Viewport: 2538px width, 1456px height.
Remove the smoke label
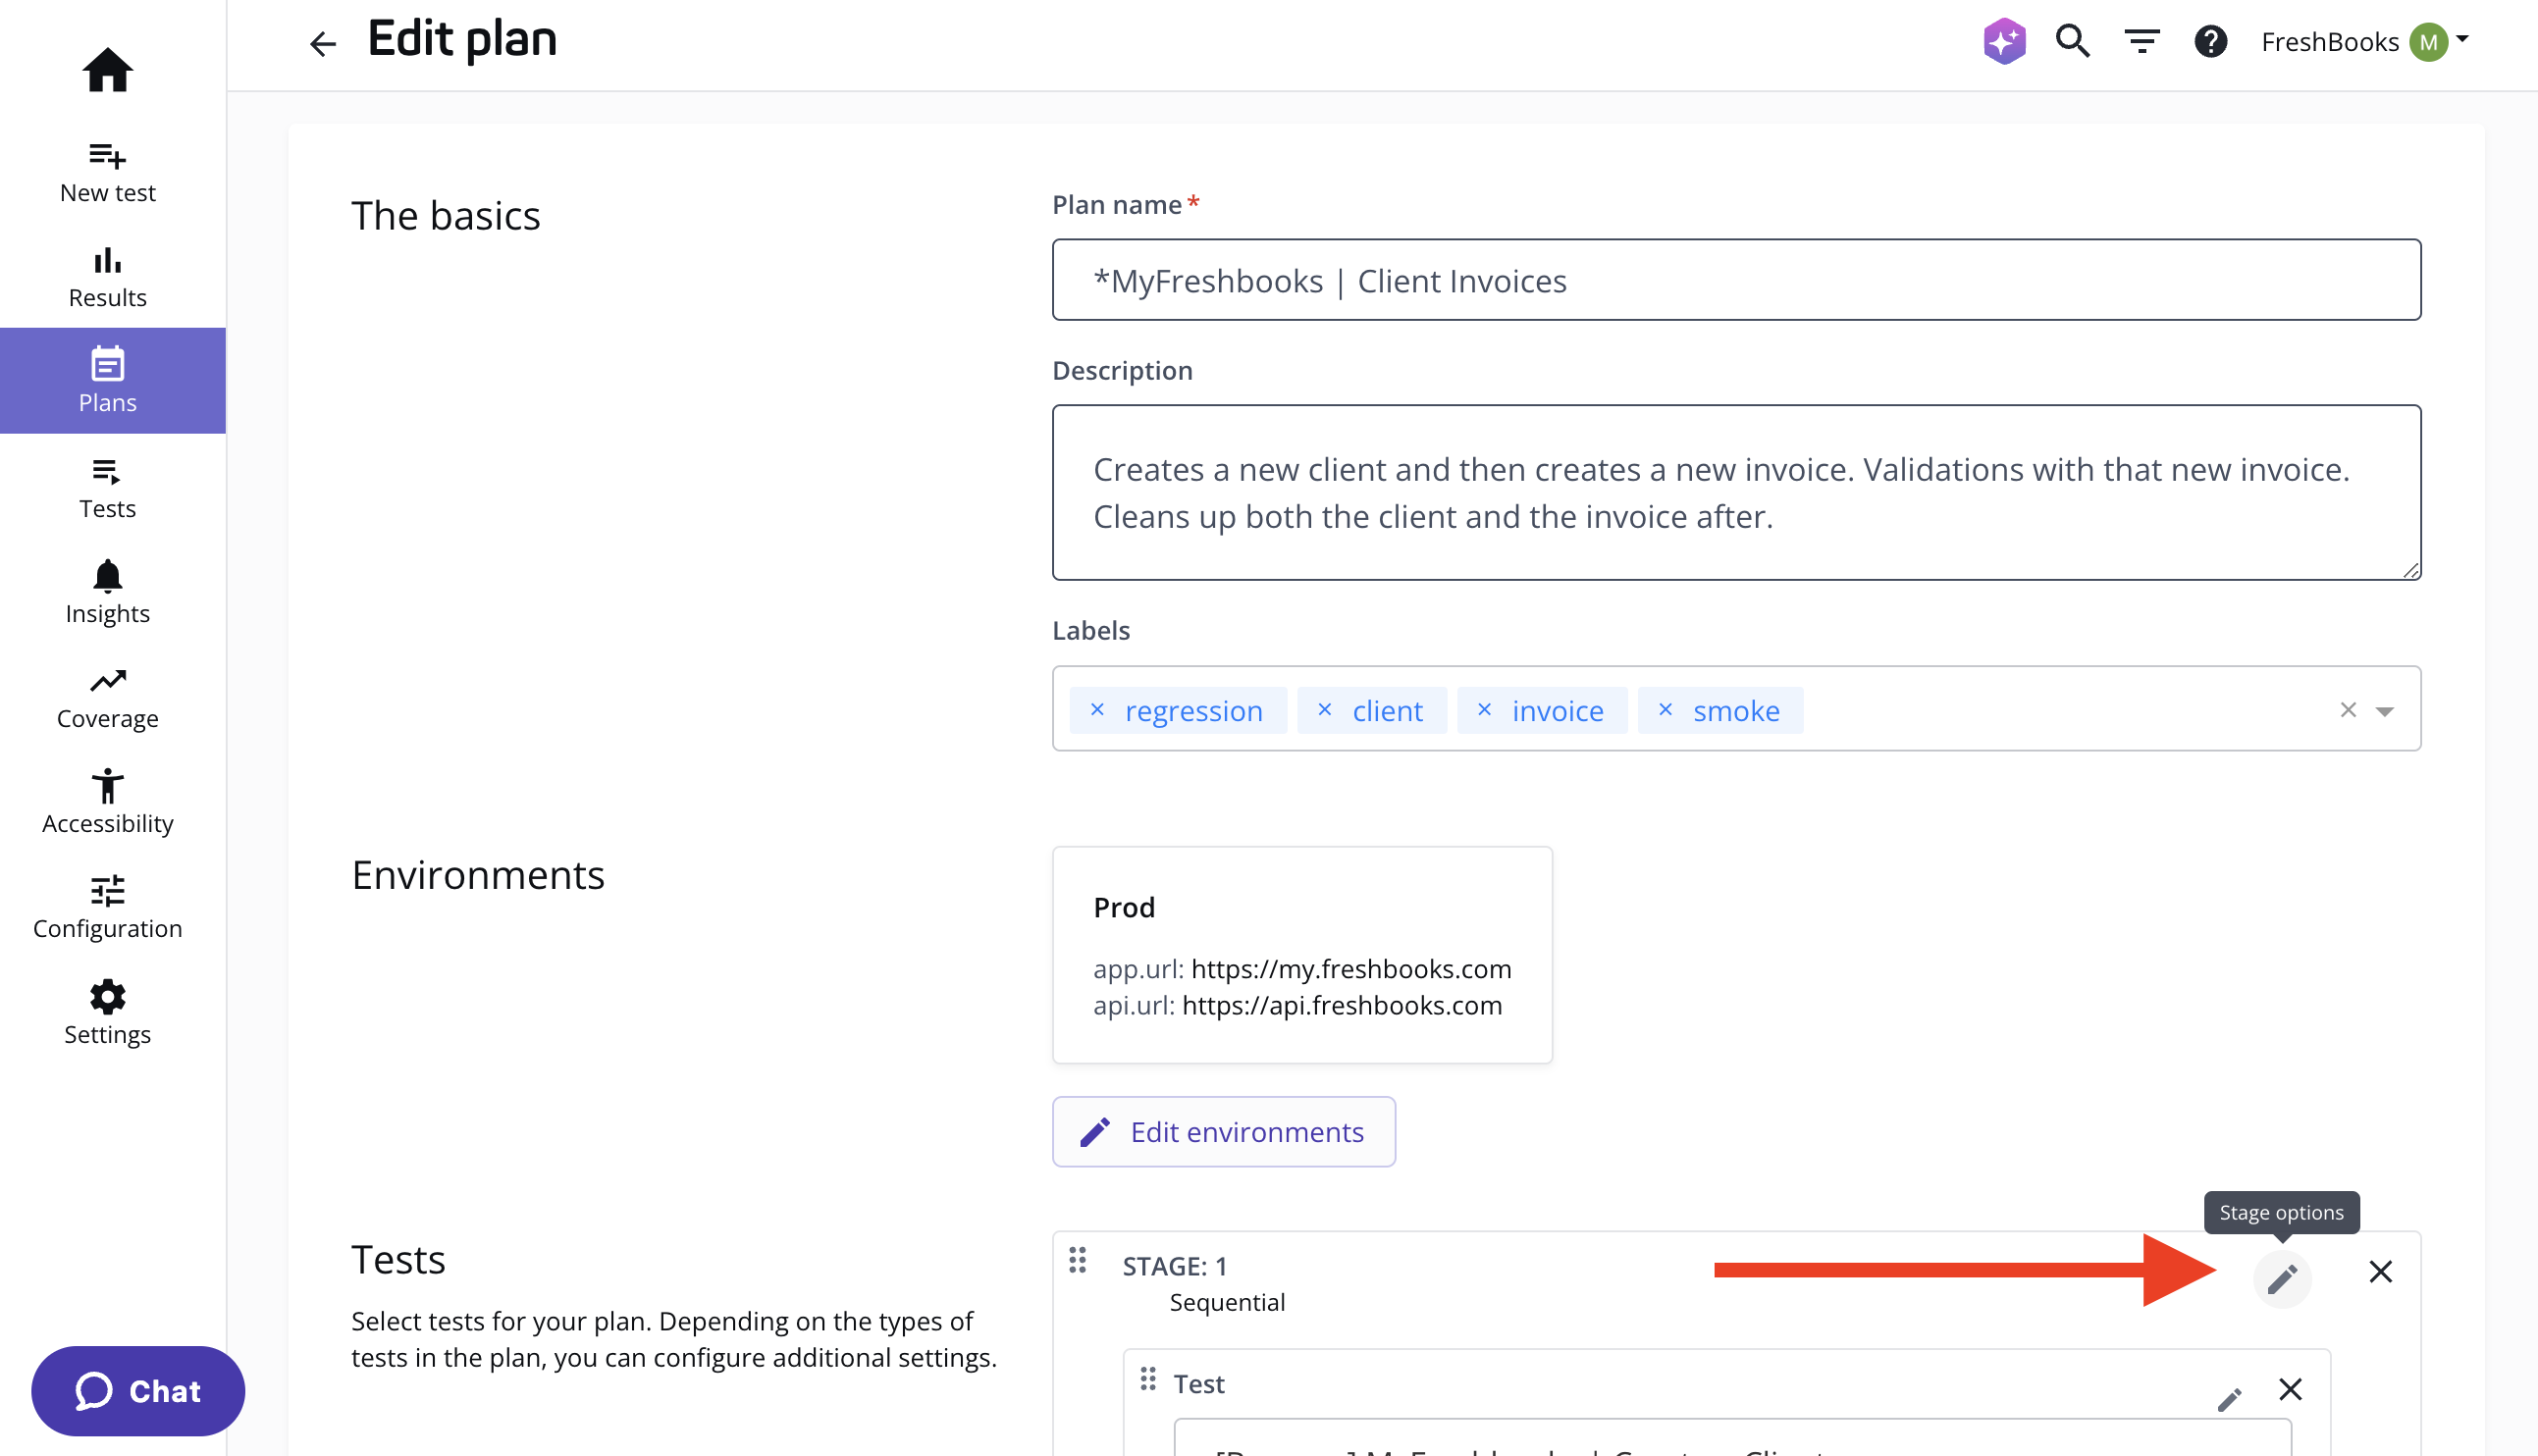(1665, 710)
